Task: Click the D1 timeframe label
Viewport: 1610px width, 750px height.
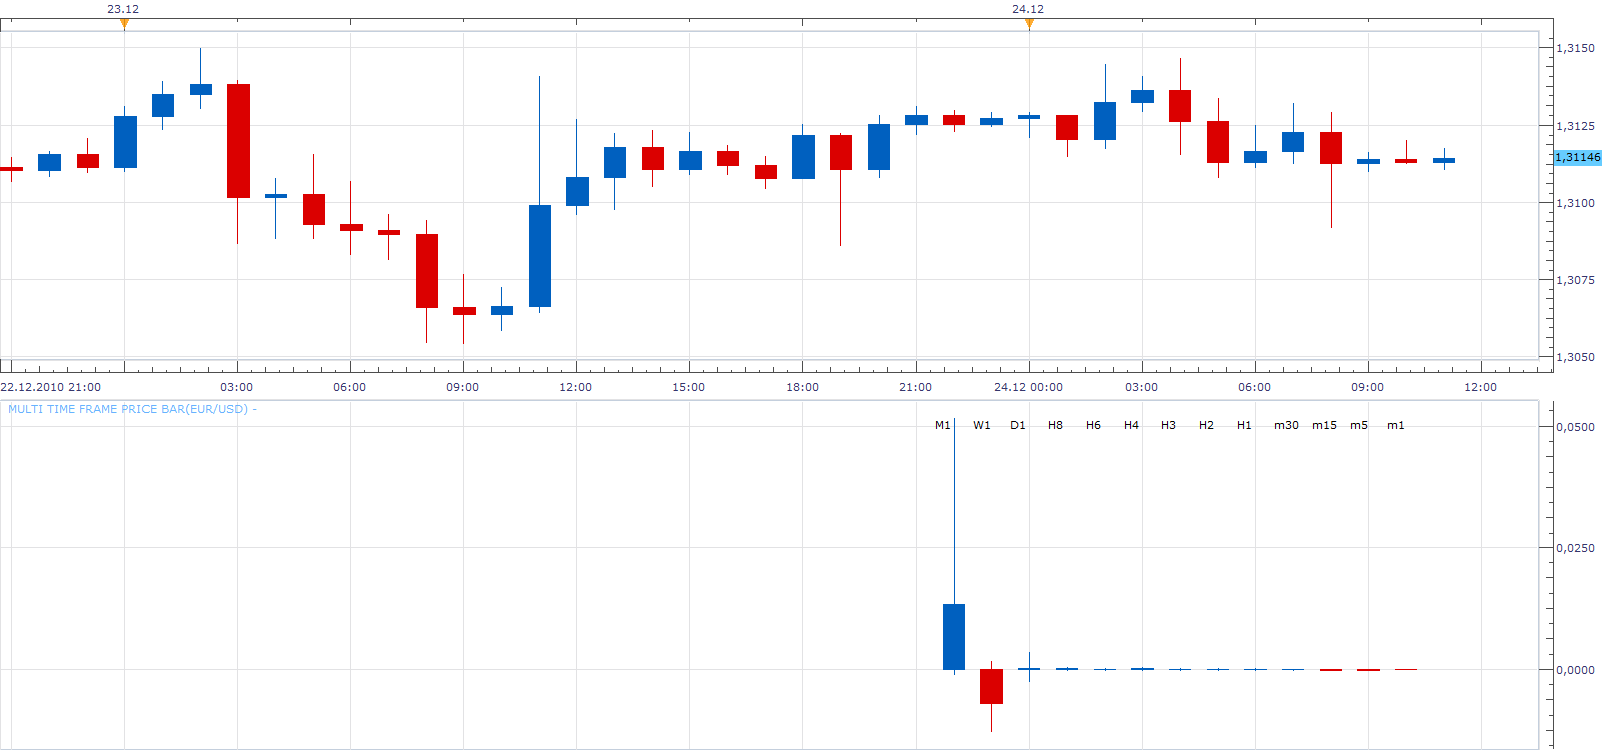Action: (x=1018, y=425)
